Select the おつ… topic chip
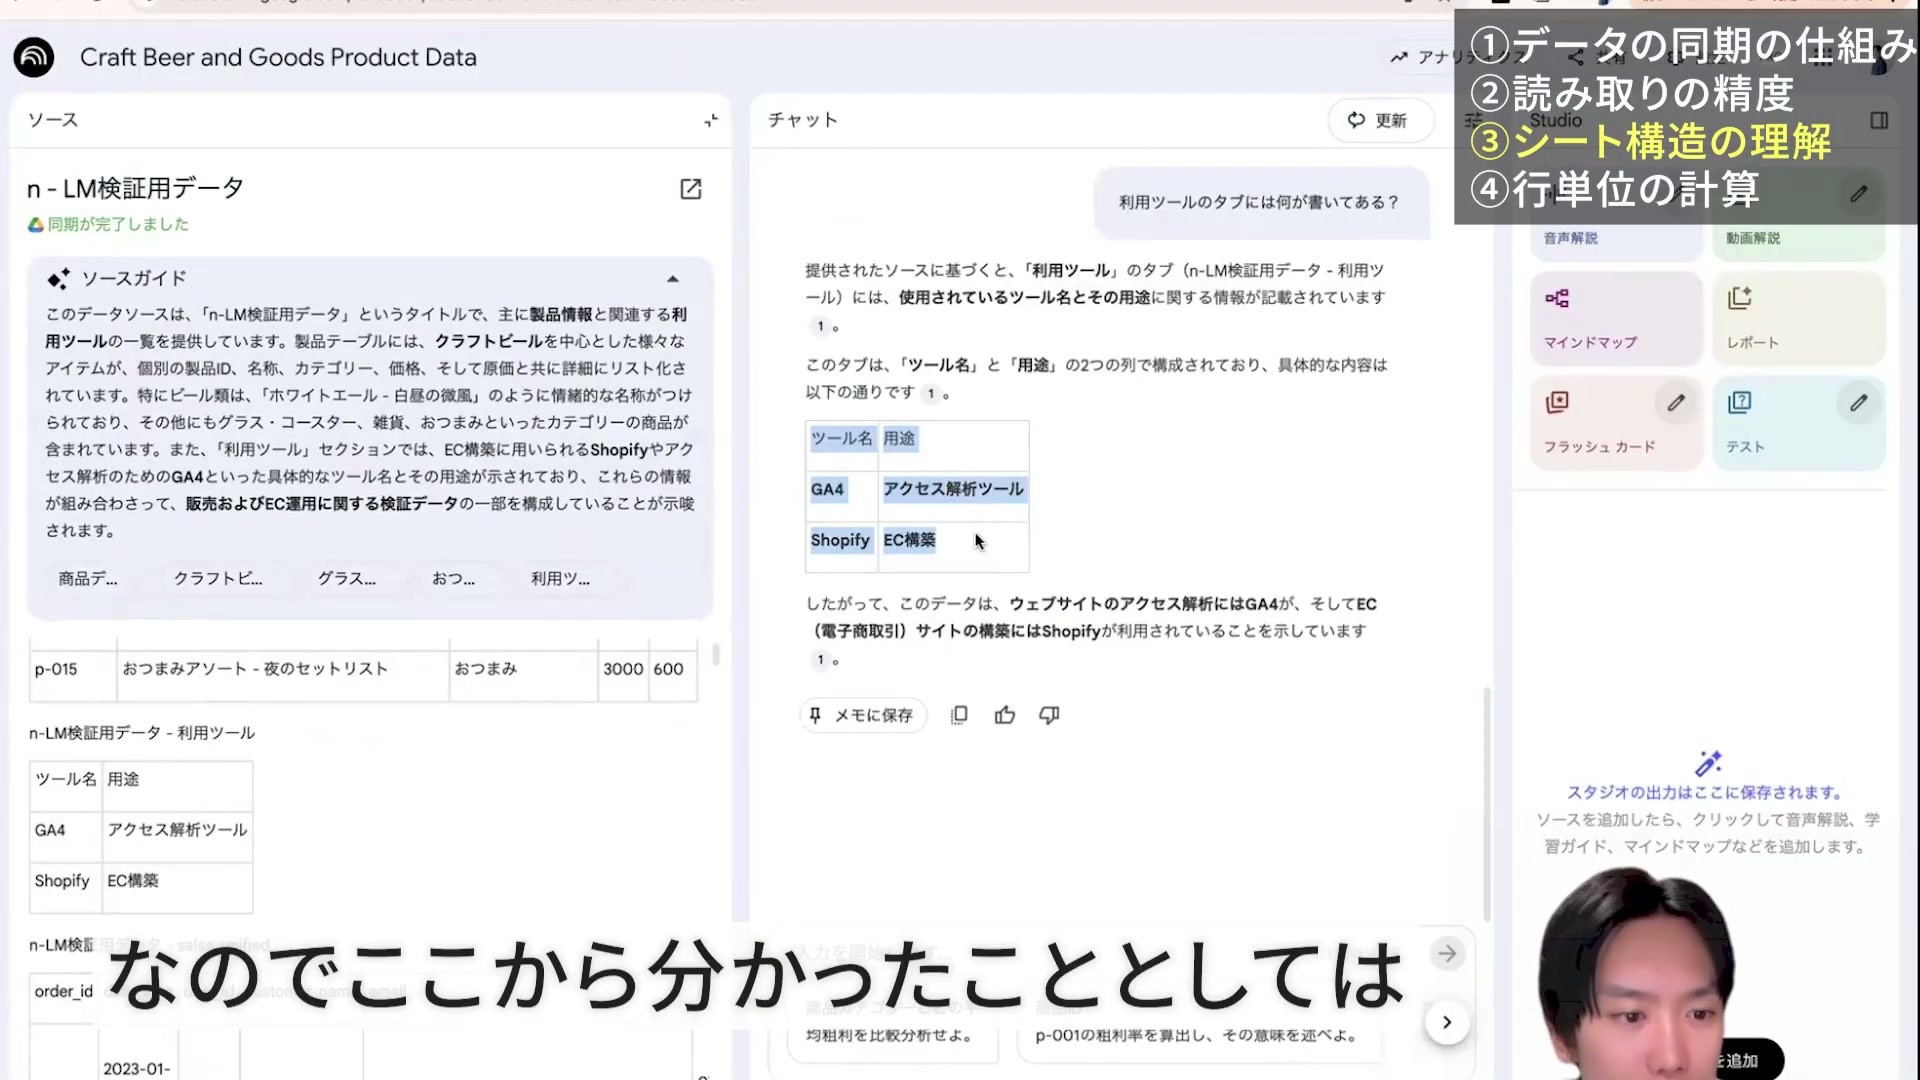Image resolution: width=1920 pixels, height=1080 pixels. coord(453,578)
